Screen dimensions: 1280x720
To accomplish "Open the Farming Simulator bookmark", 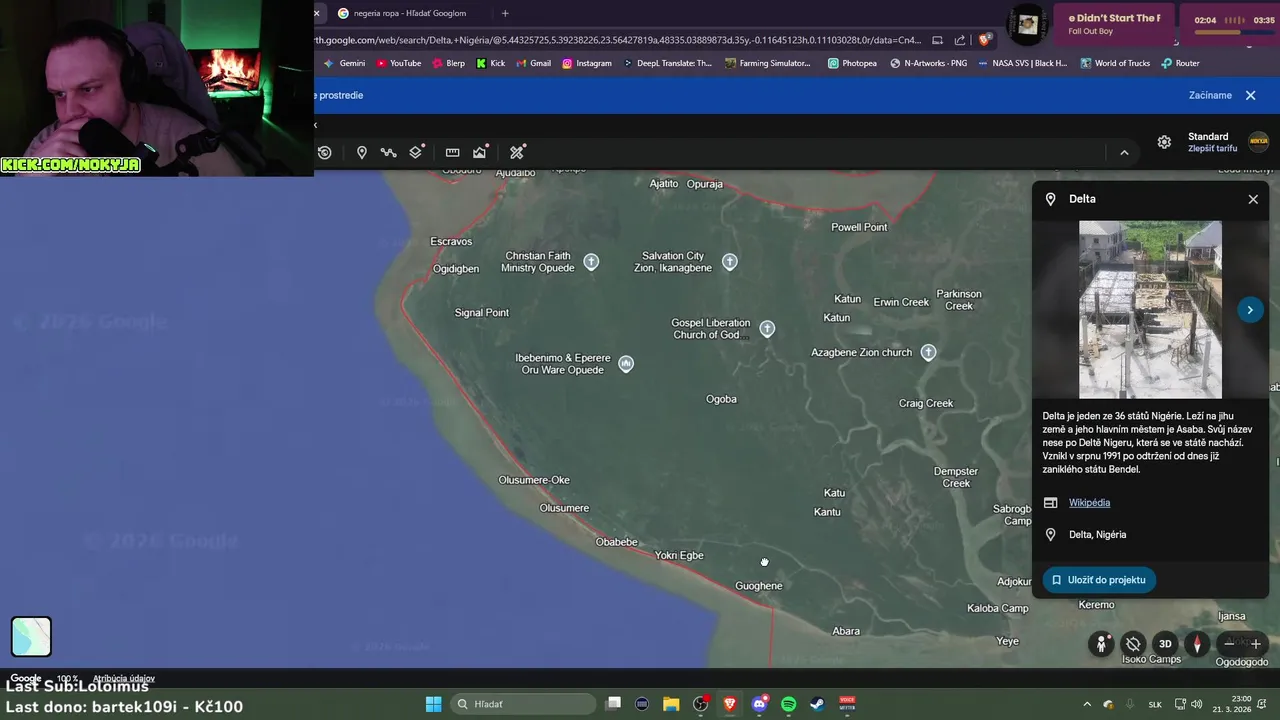I will point(768,63).
